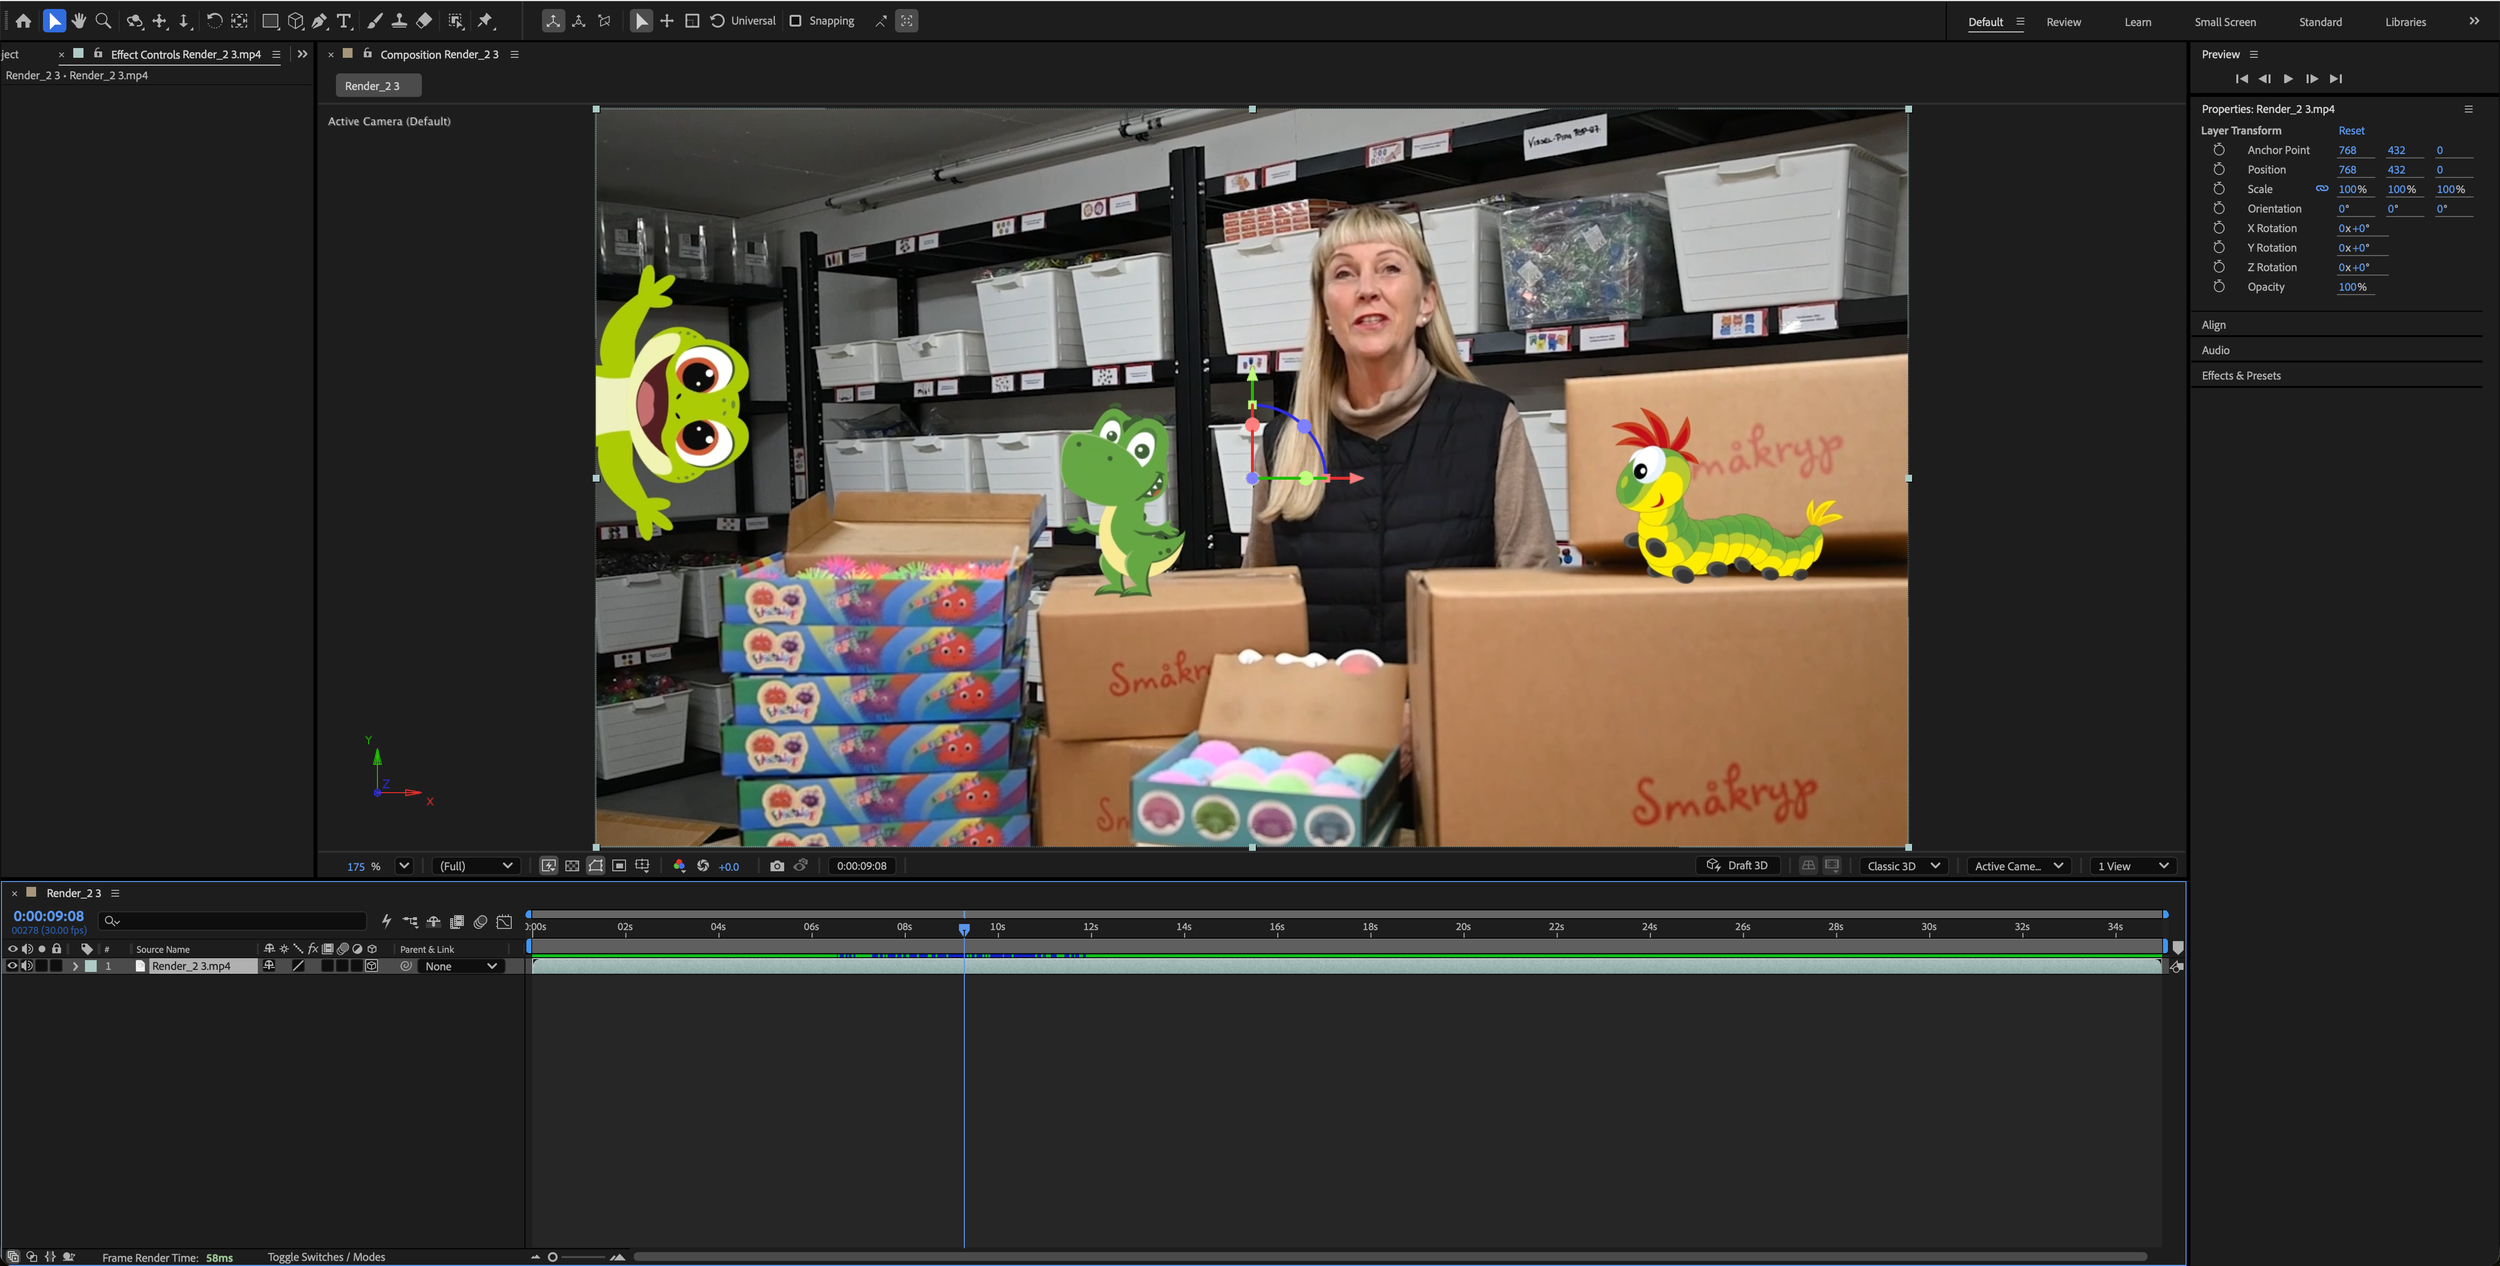Select the Zoom magnifier tool
Viewport: 2500px width, 1266px height.
(x=103, y=21)
